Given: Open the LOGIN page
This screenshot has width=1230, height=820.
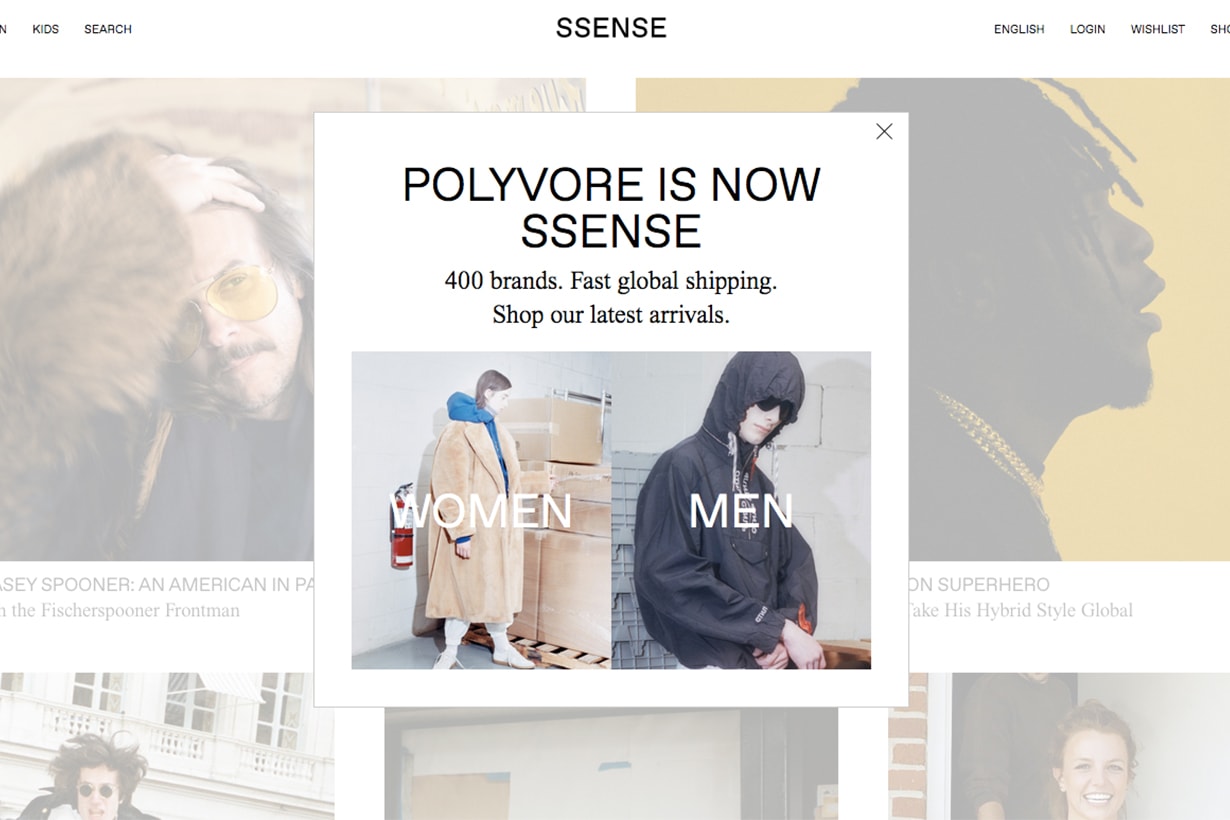Looking at the screenshot, I should [x=1087, y=29].
